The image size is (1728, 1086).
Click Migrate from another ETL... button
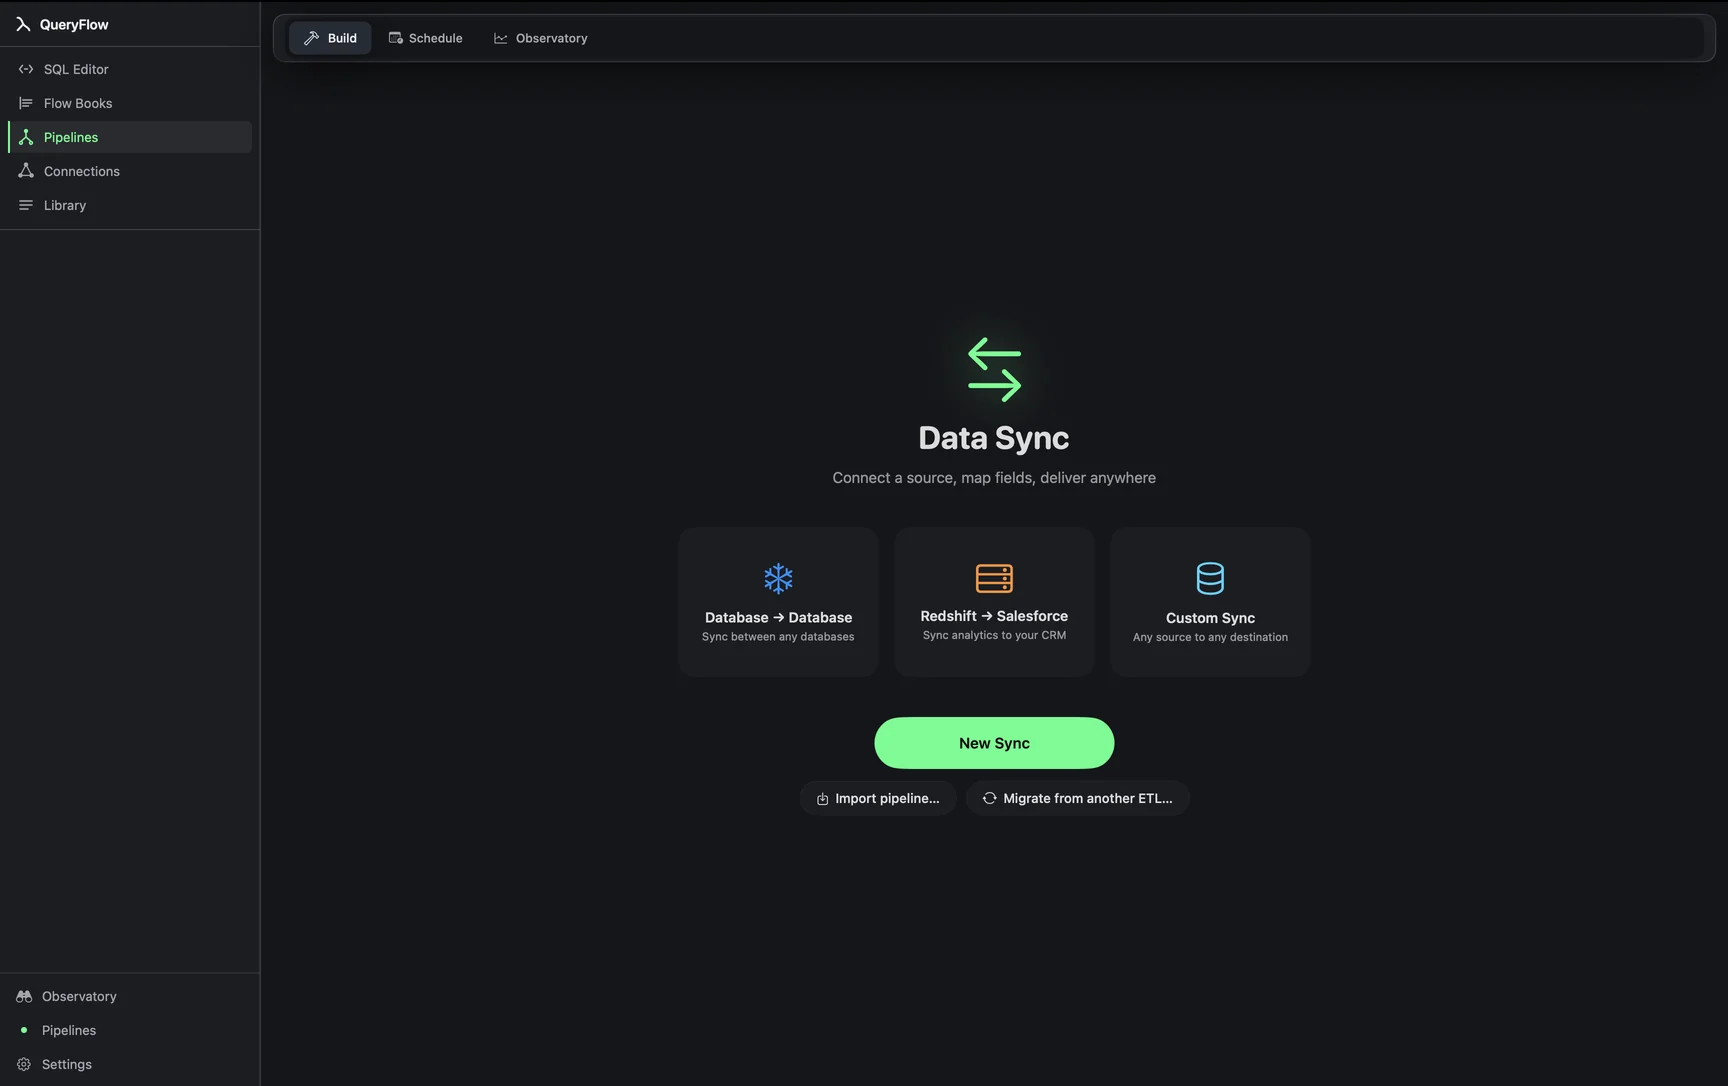[1078, 798]
